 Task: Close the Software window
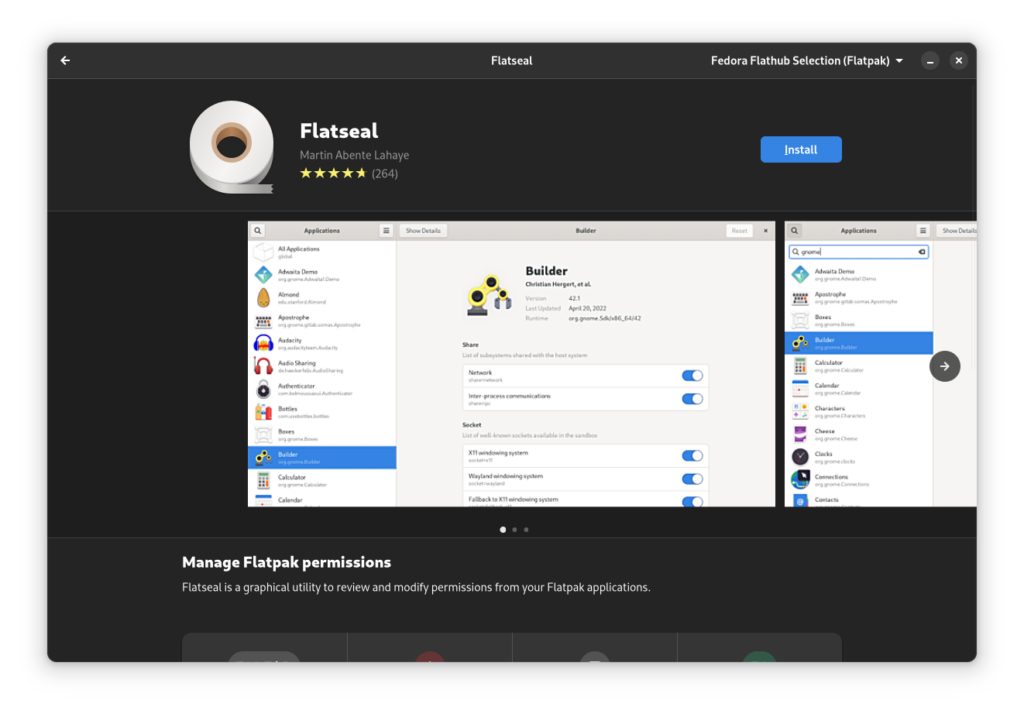pyautogui.click(x=959, y=61)
